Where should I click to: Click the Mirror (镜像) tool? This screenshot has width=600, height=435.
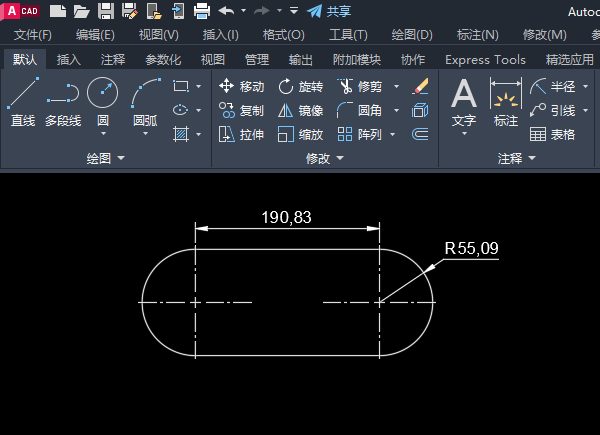pos(300,111)
